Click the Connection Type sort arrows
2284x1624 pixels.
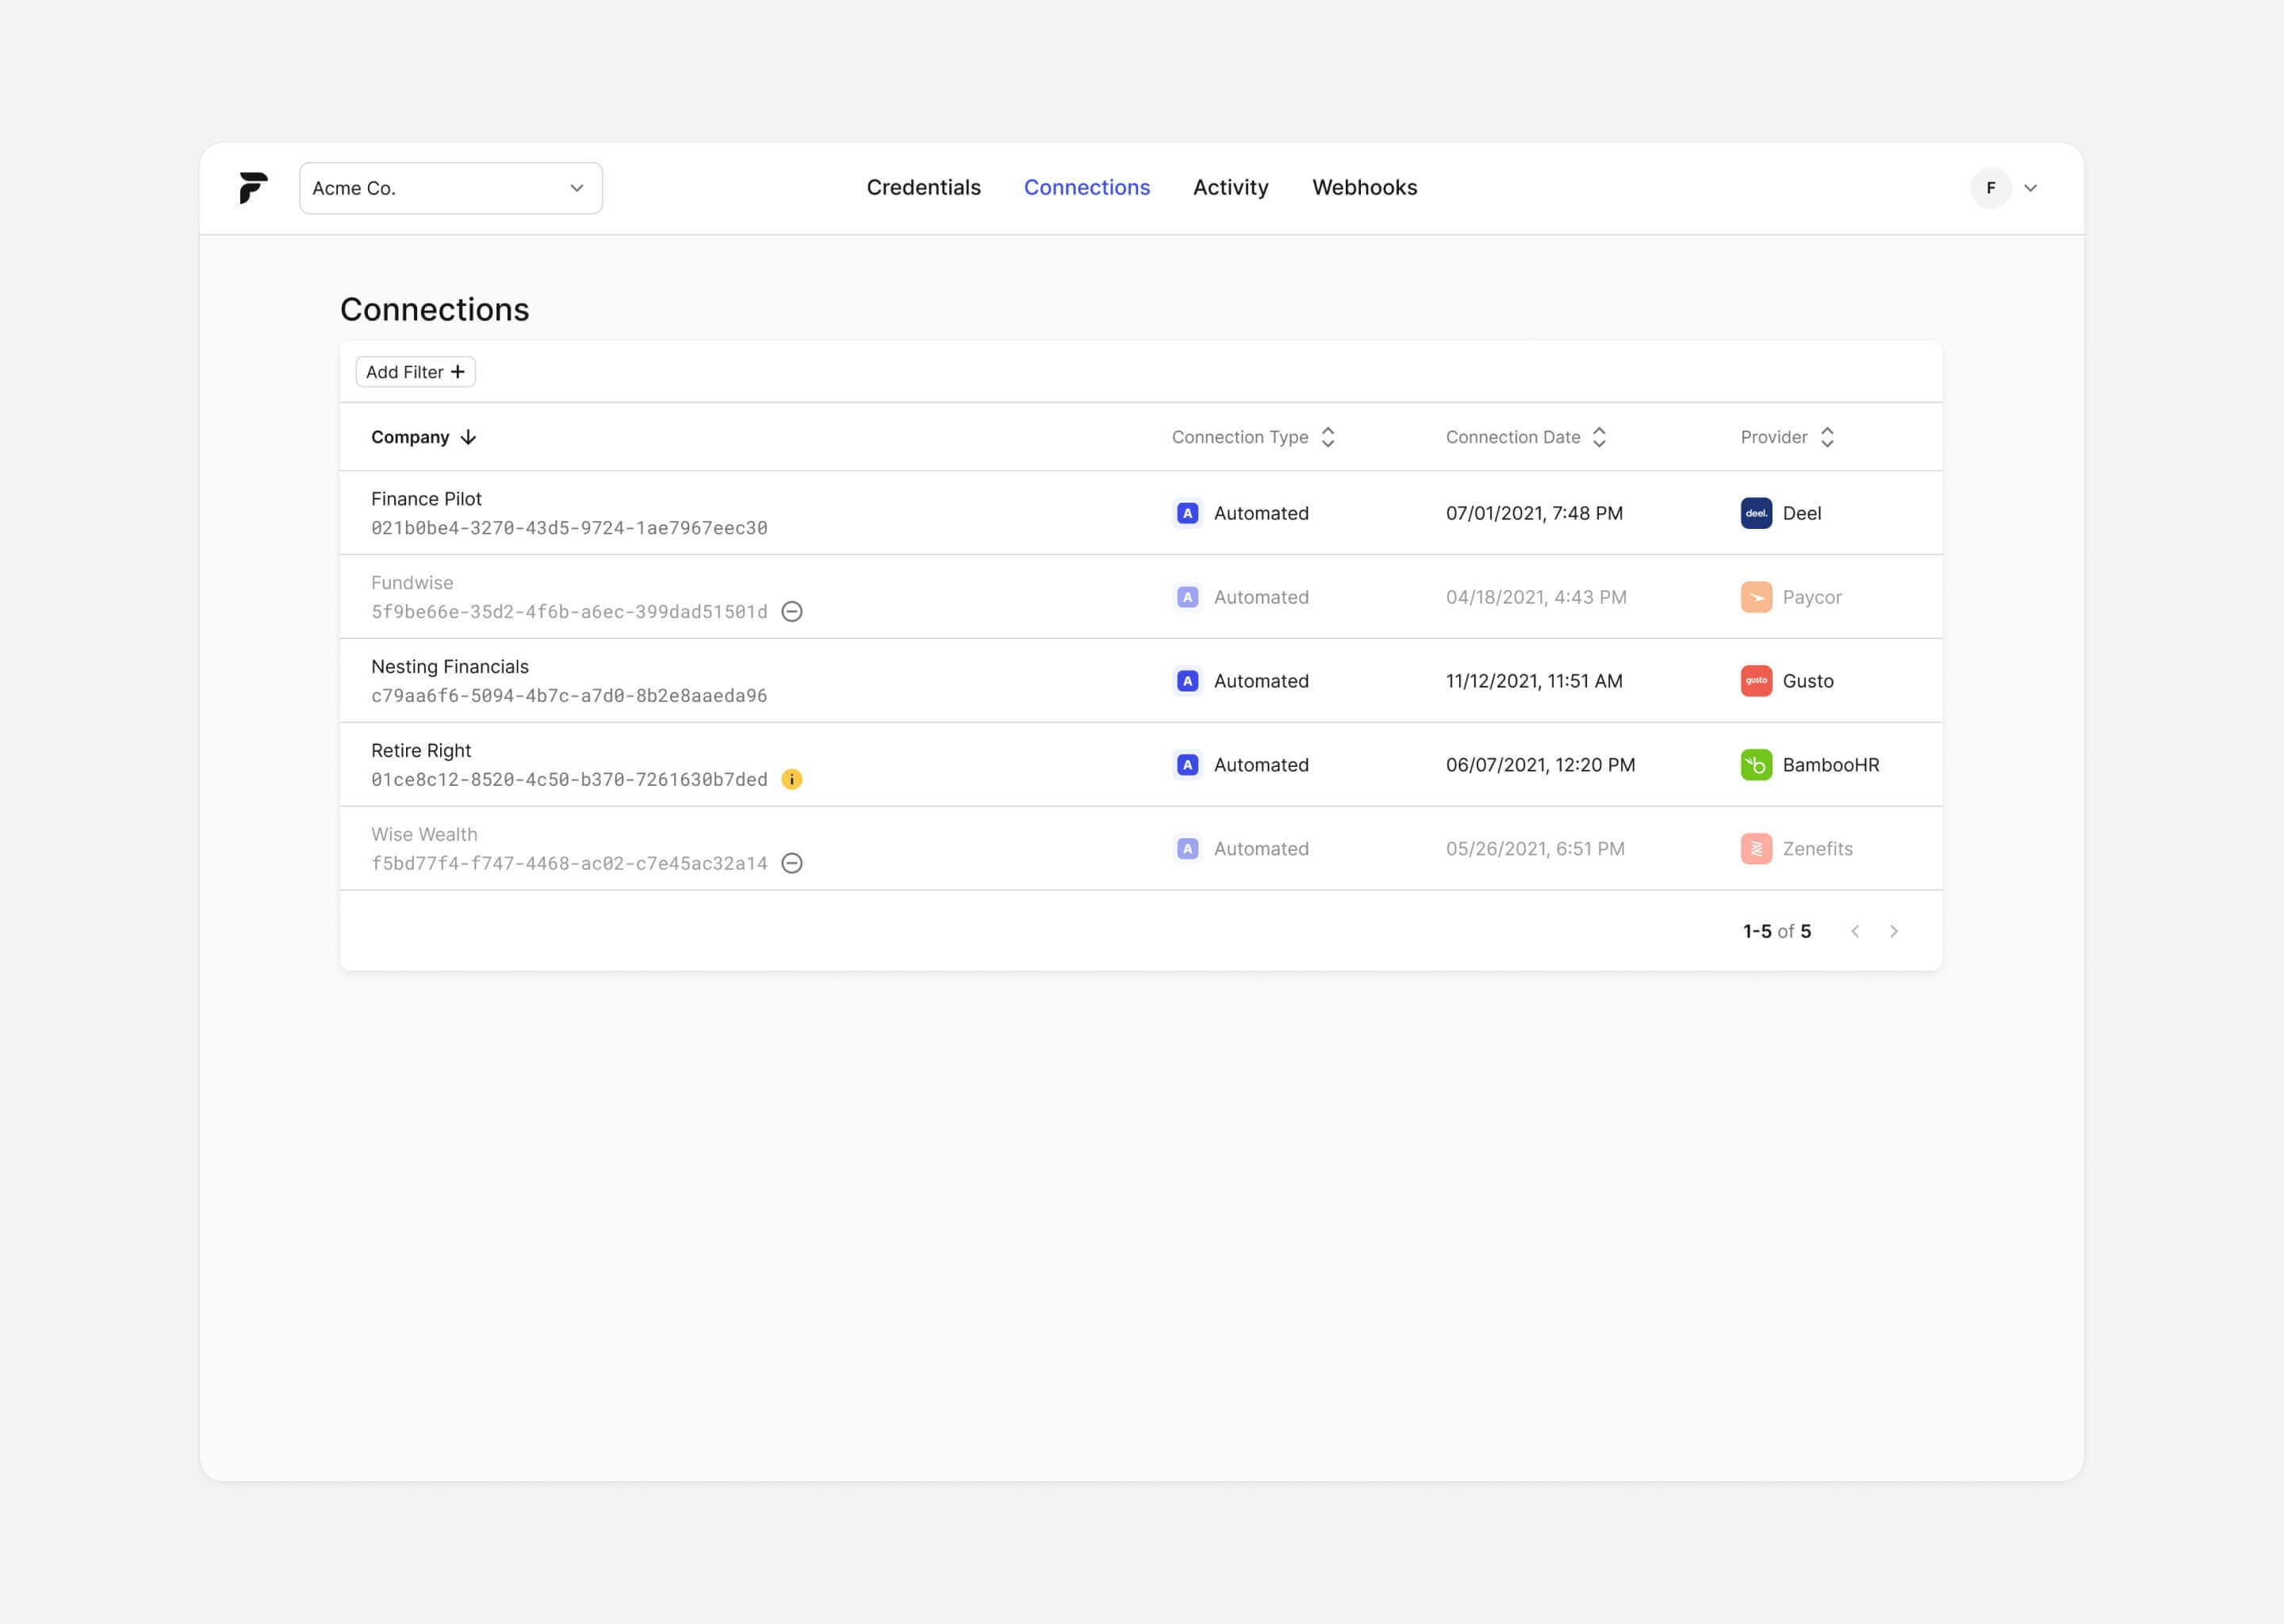pos(1328,437)
